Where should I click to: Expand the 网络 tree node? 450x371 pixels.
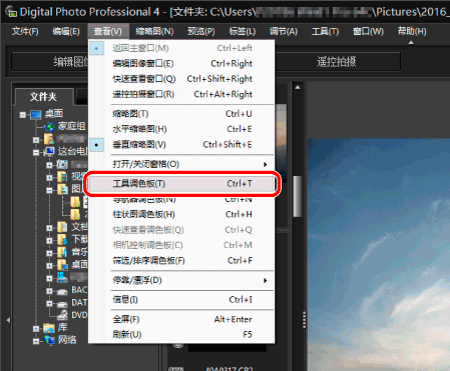(x=36, y=341)
